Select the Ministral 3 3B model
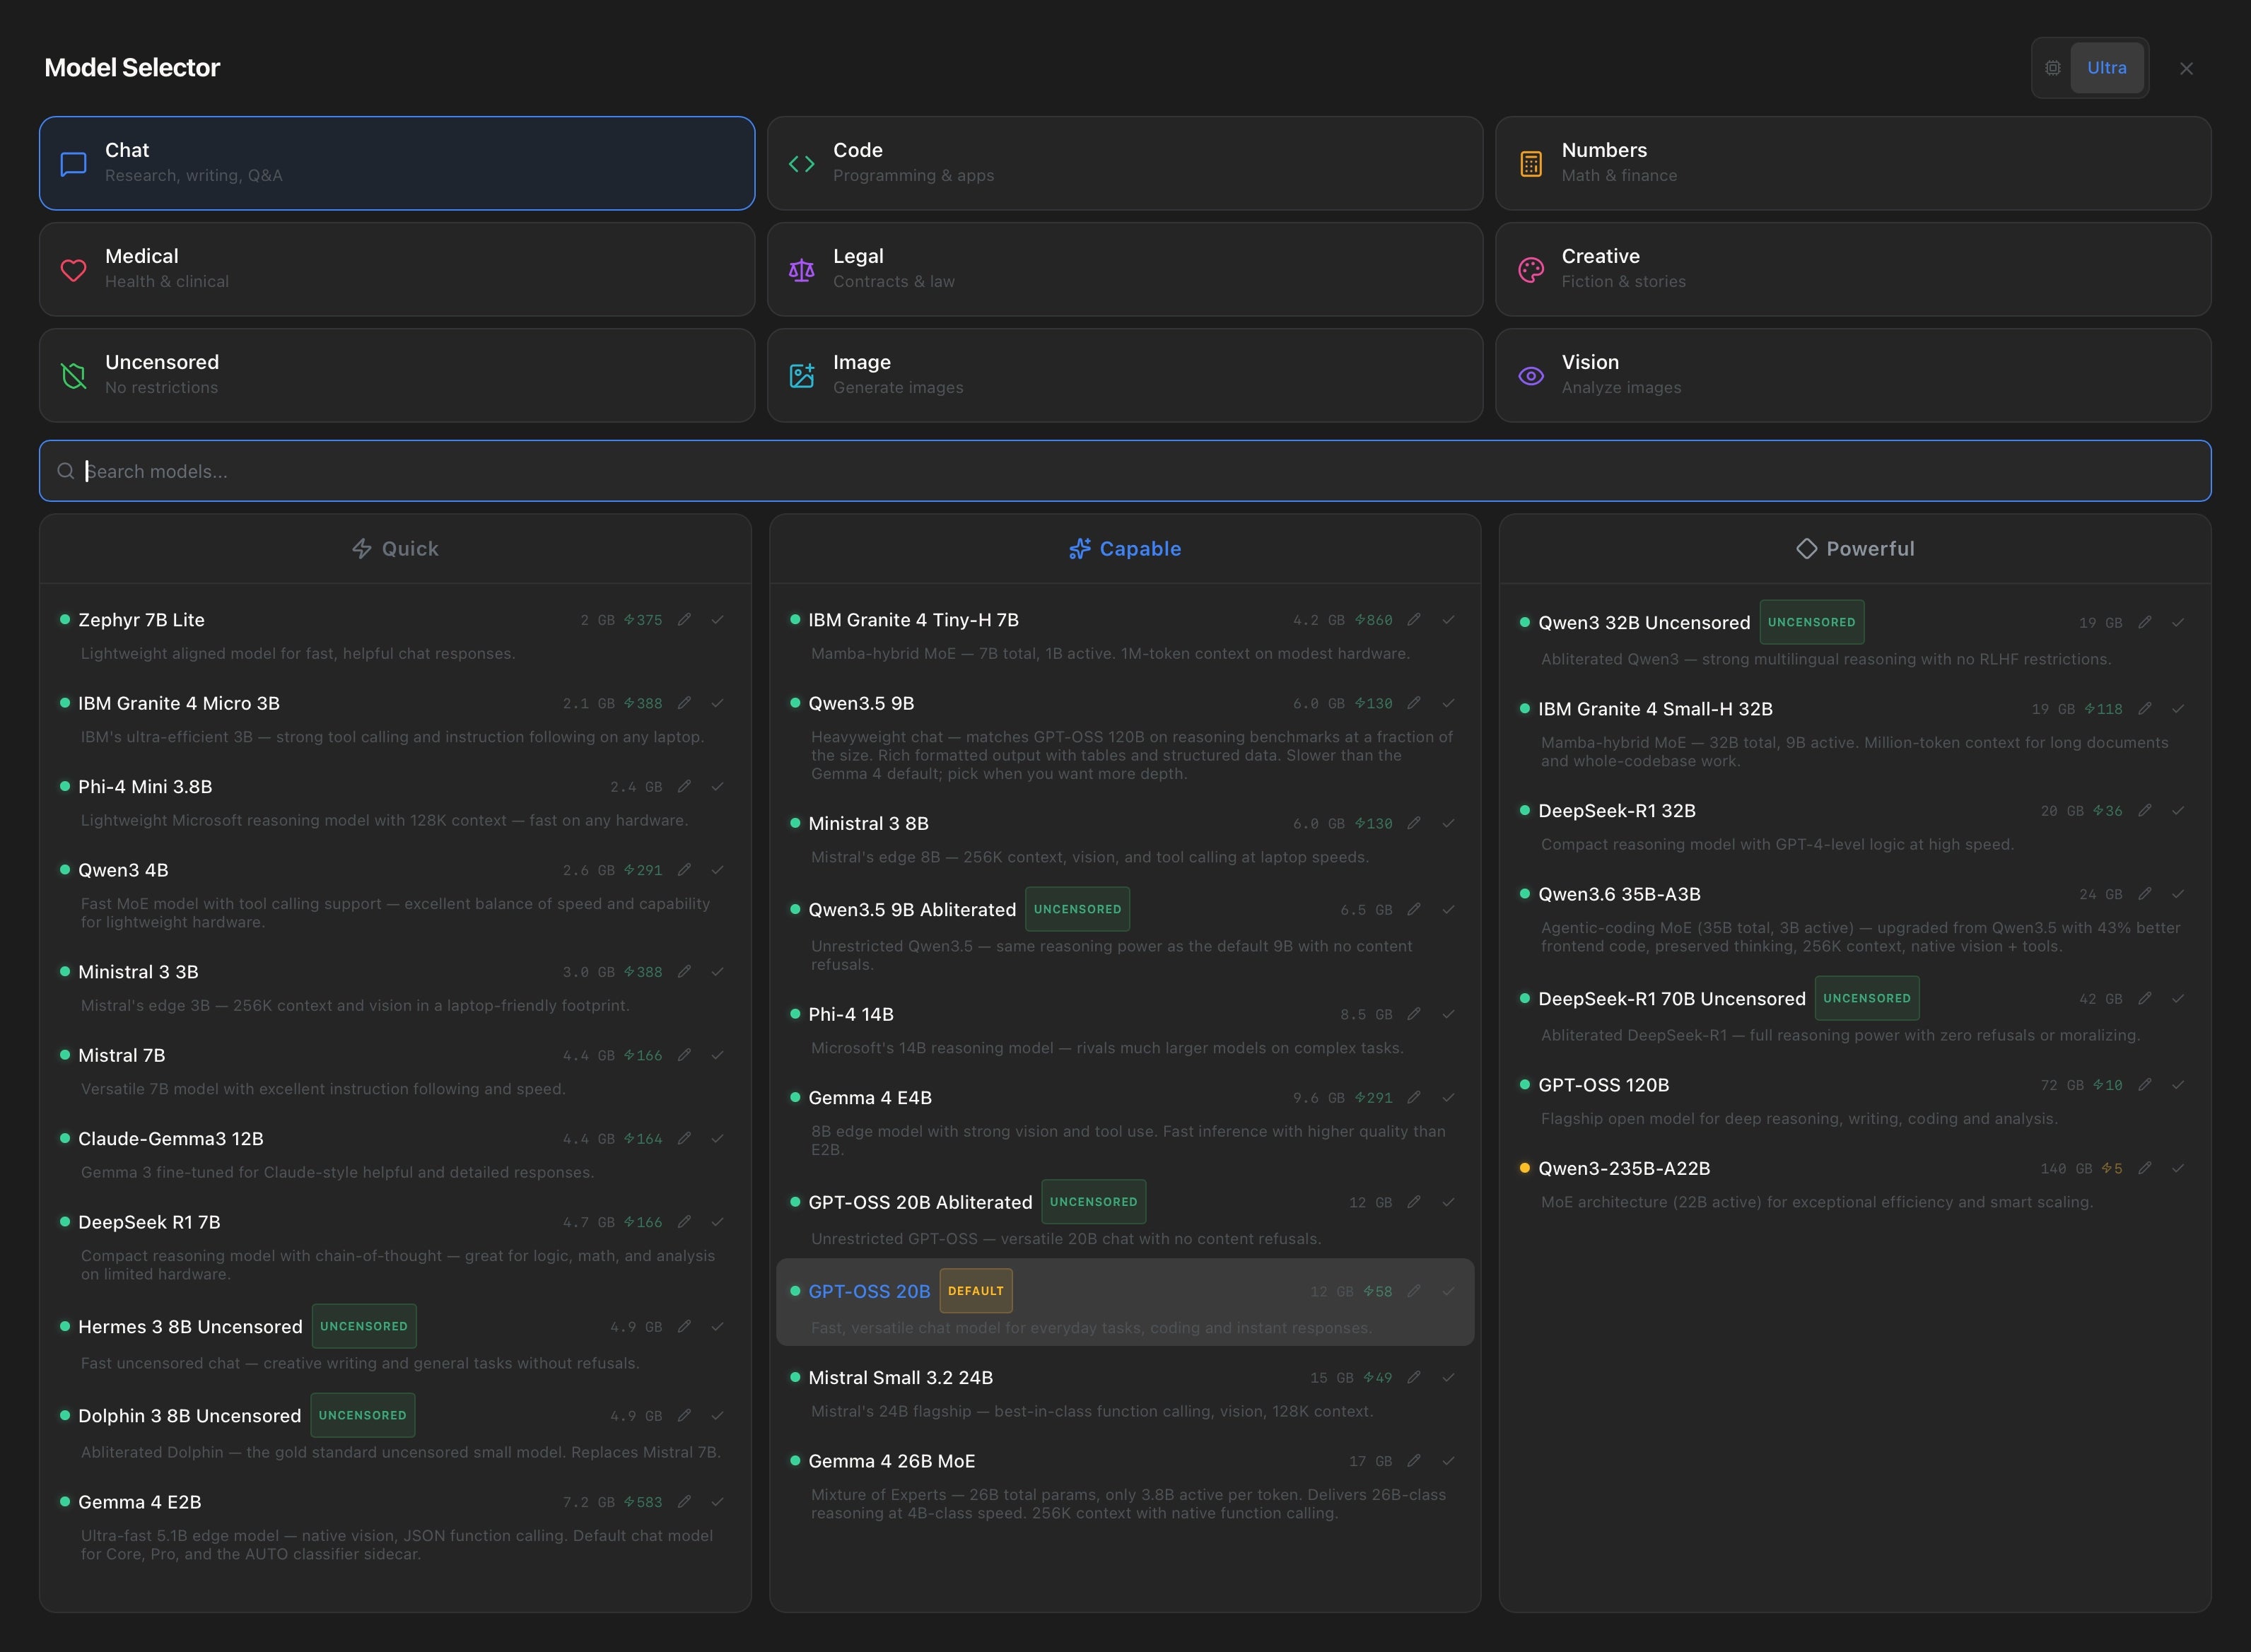 [395, 988]
